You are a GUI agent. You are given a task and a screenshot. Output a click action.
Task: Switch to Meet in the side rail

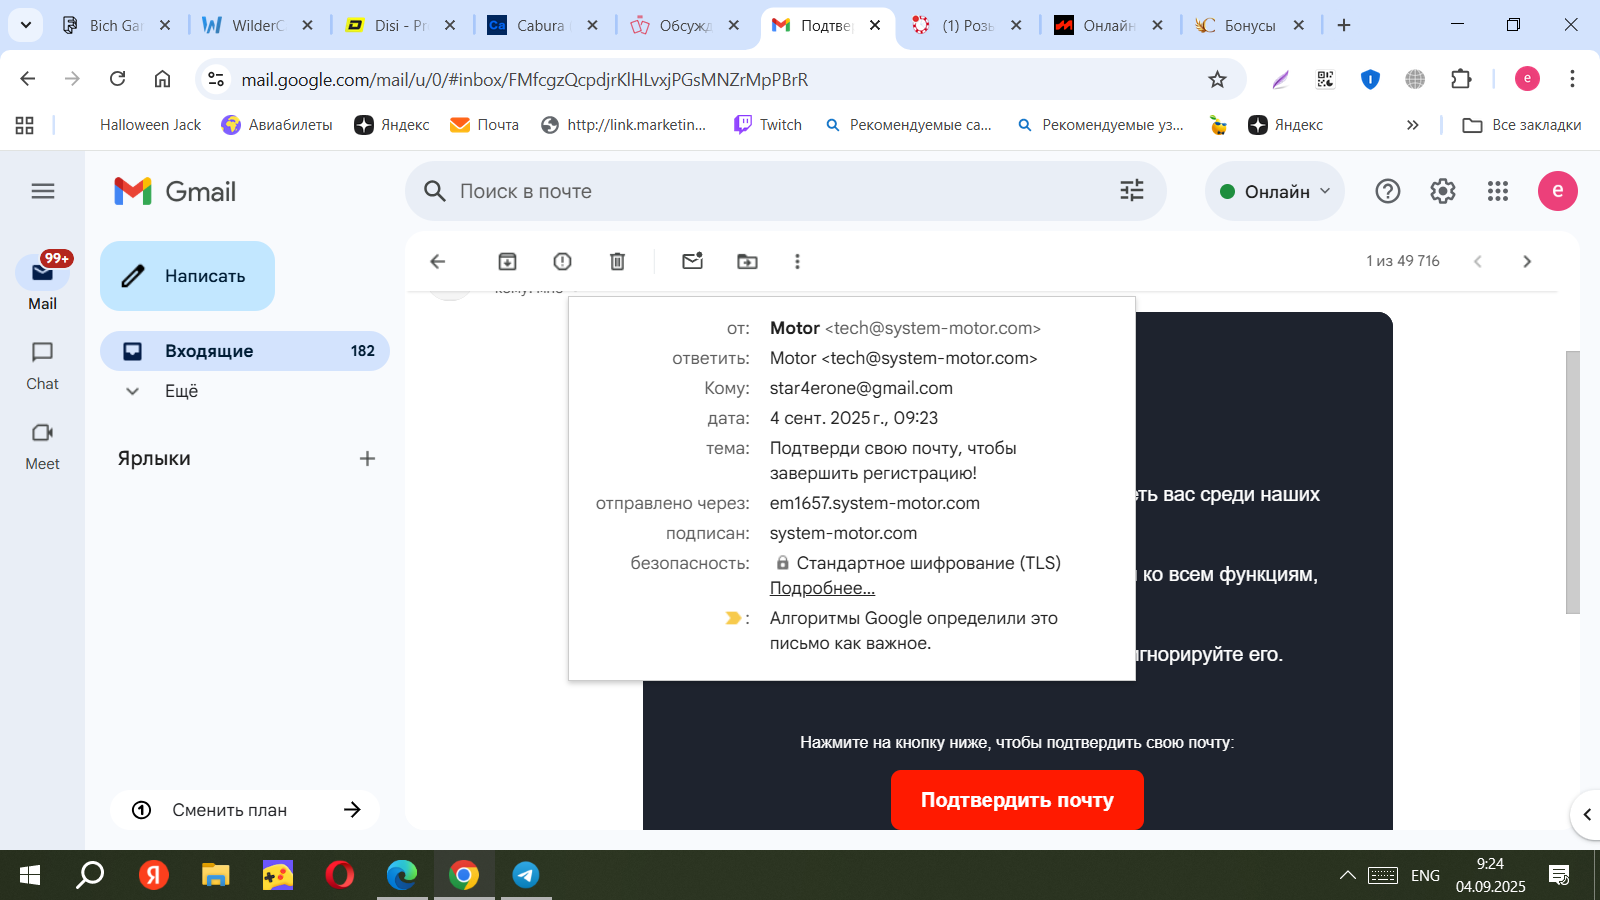click(42, 446)
